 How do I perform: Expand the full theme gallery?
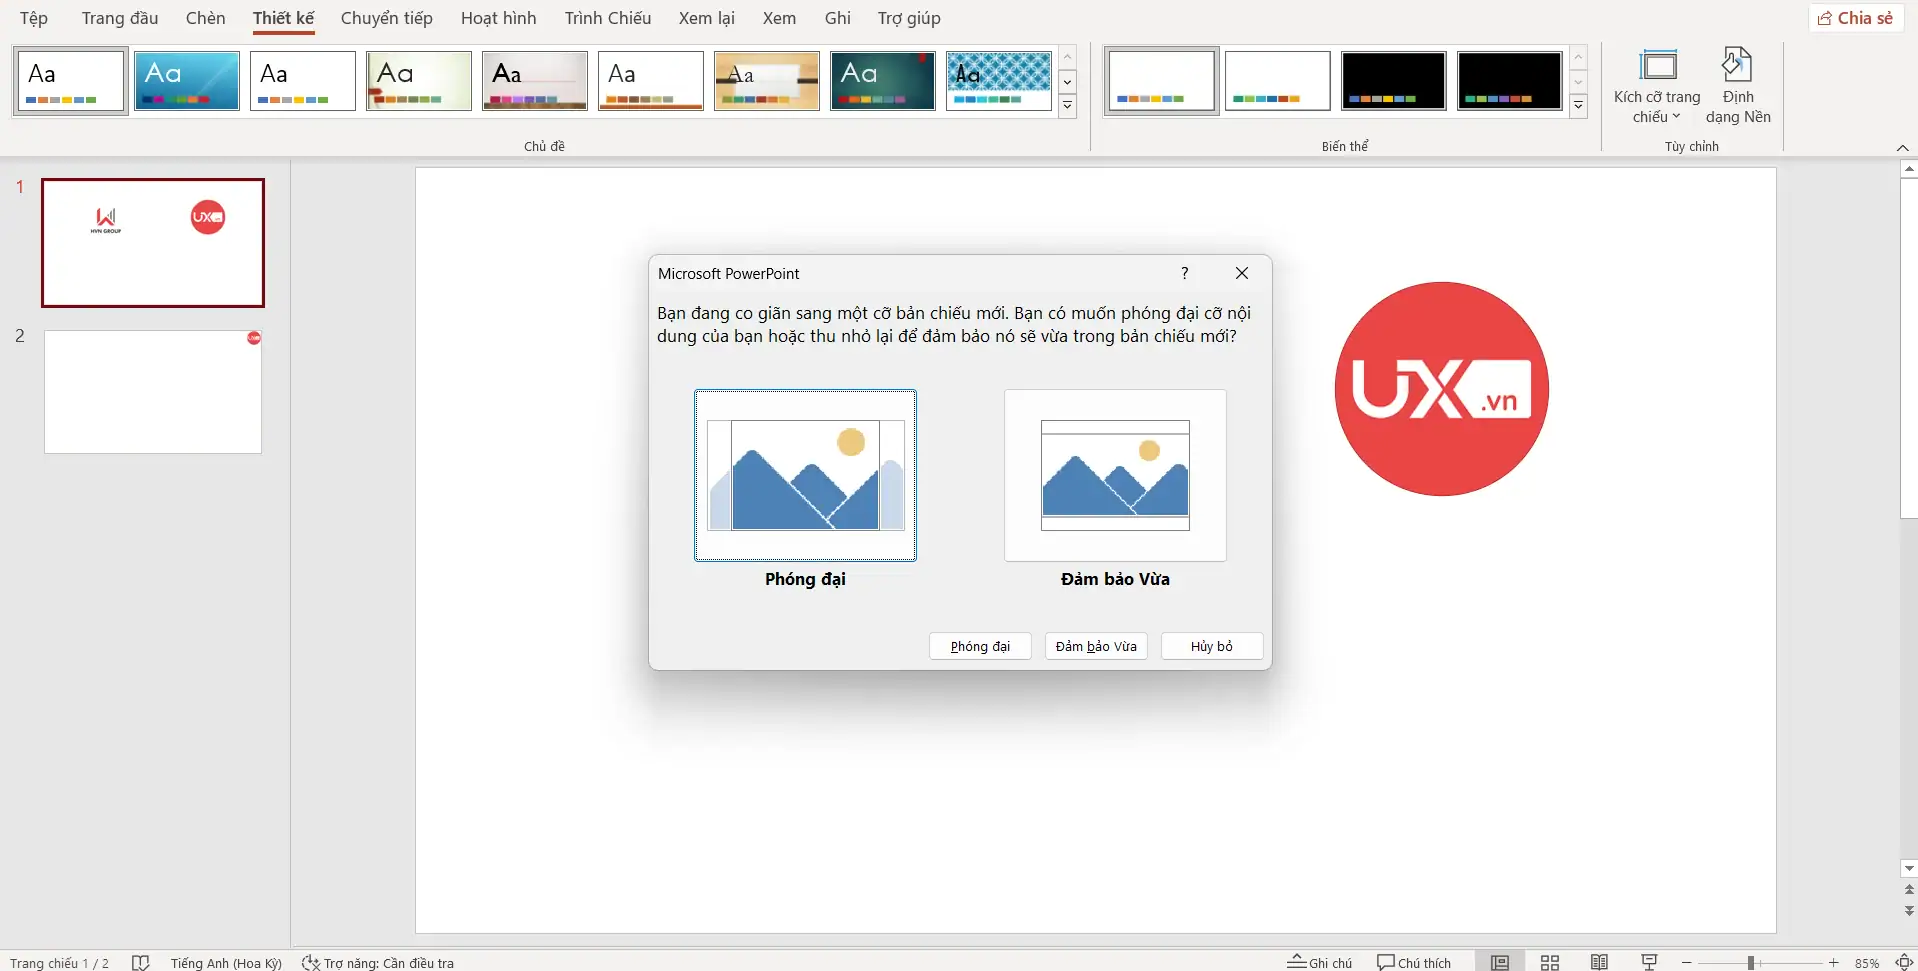pyautogui.click(x=1068, y=105)
